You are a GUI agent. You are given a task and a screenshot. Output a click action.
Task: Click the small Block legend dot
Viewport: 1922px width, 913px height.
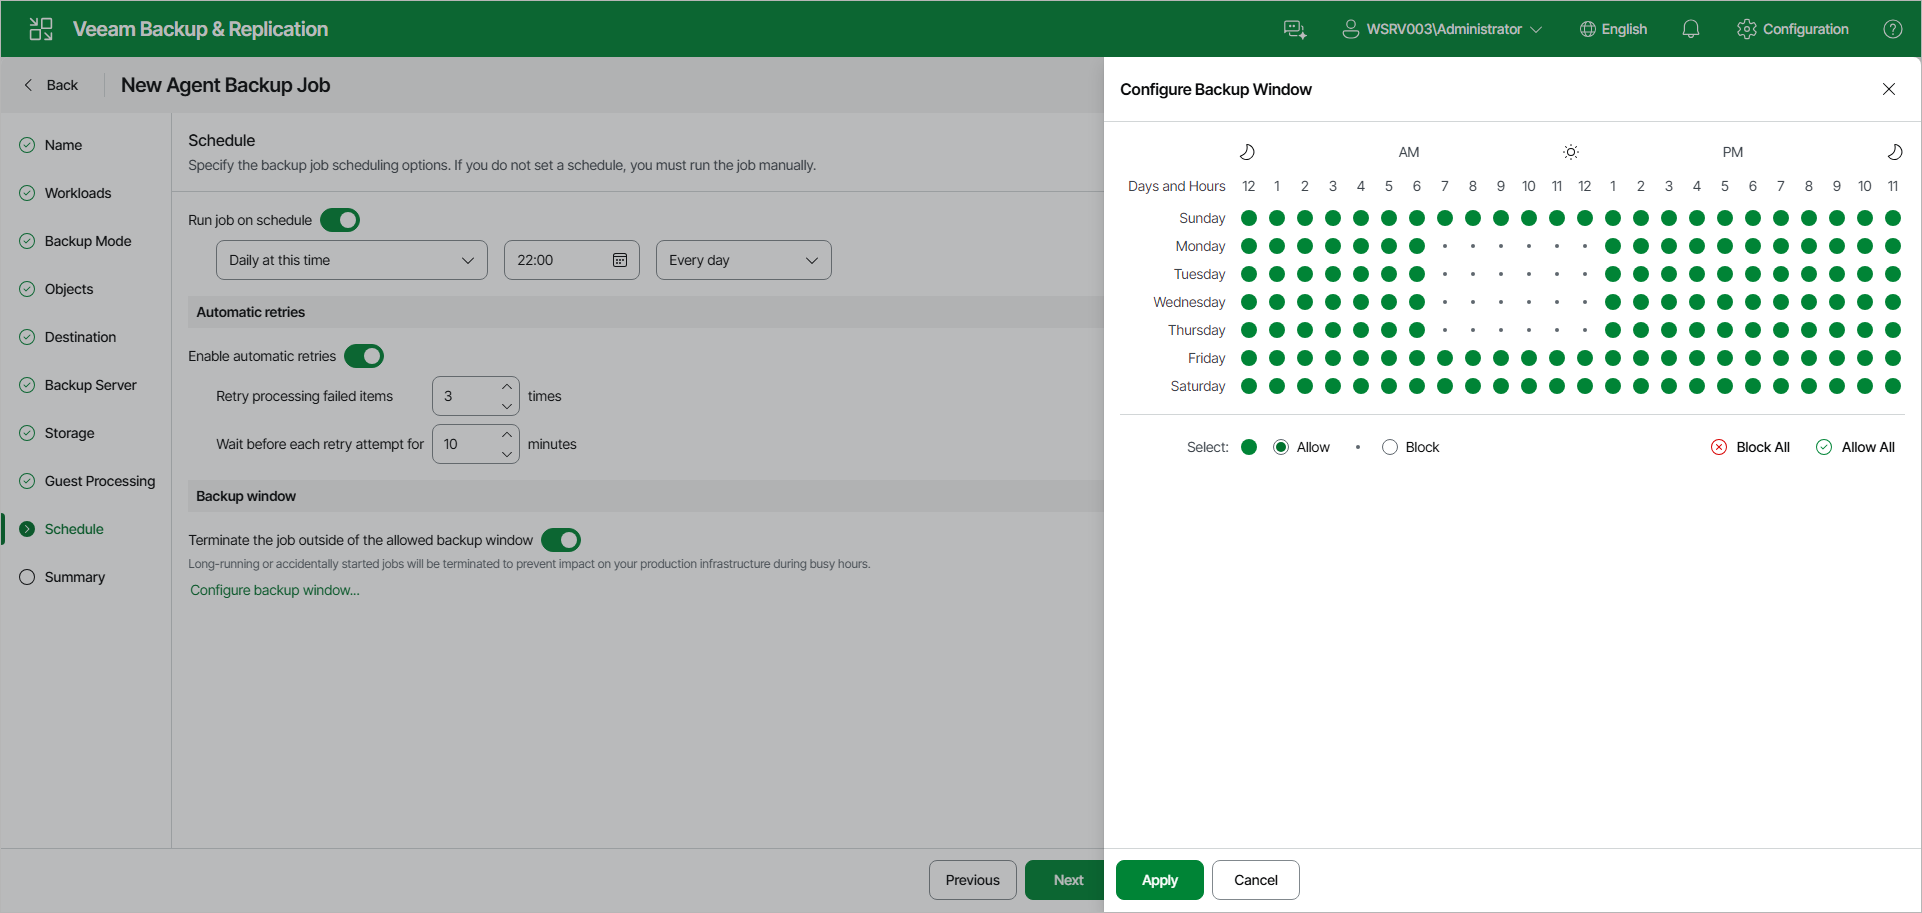coord(1358,447)
